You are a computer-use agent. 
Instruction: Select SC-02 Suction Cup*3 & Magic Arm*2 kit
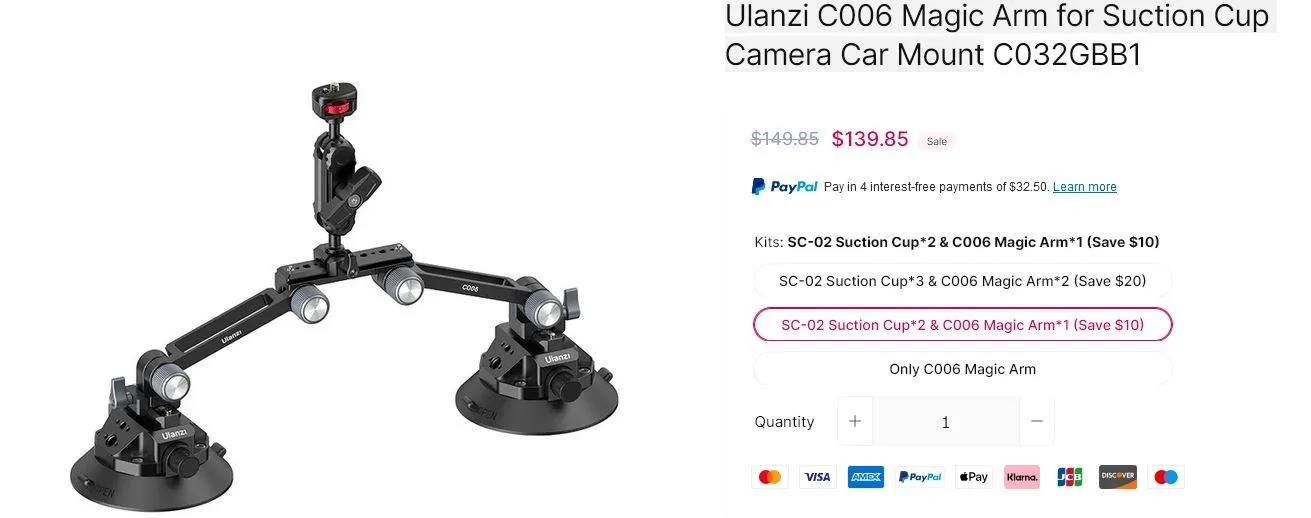(962, 281)
